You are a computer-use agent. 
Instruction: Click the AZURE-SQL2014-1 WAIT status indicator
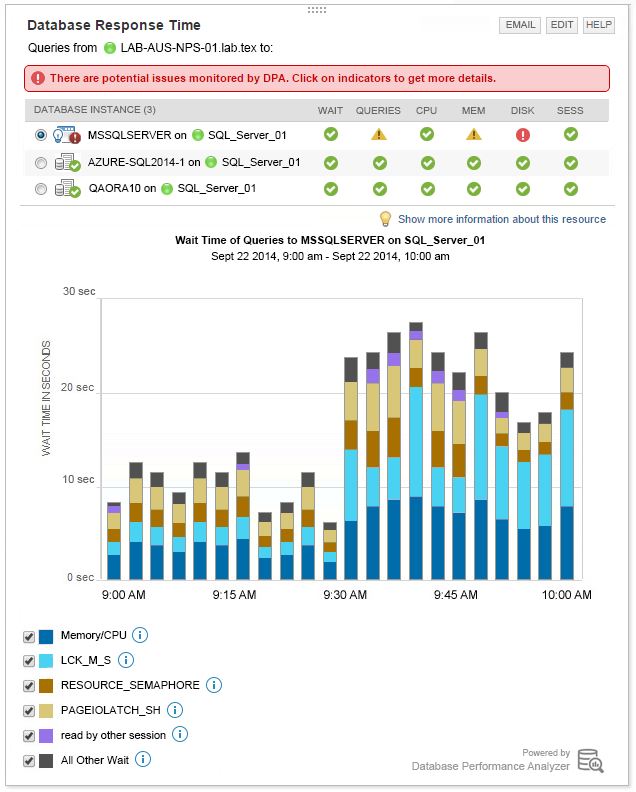pyautogui.click(x=331, y=163)
